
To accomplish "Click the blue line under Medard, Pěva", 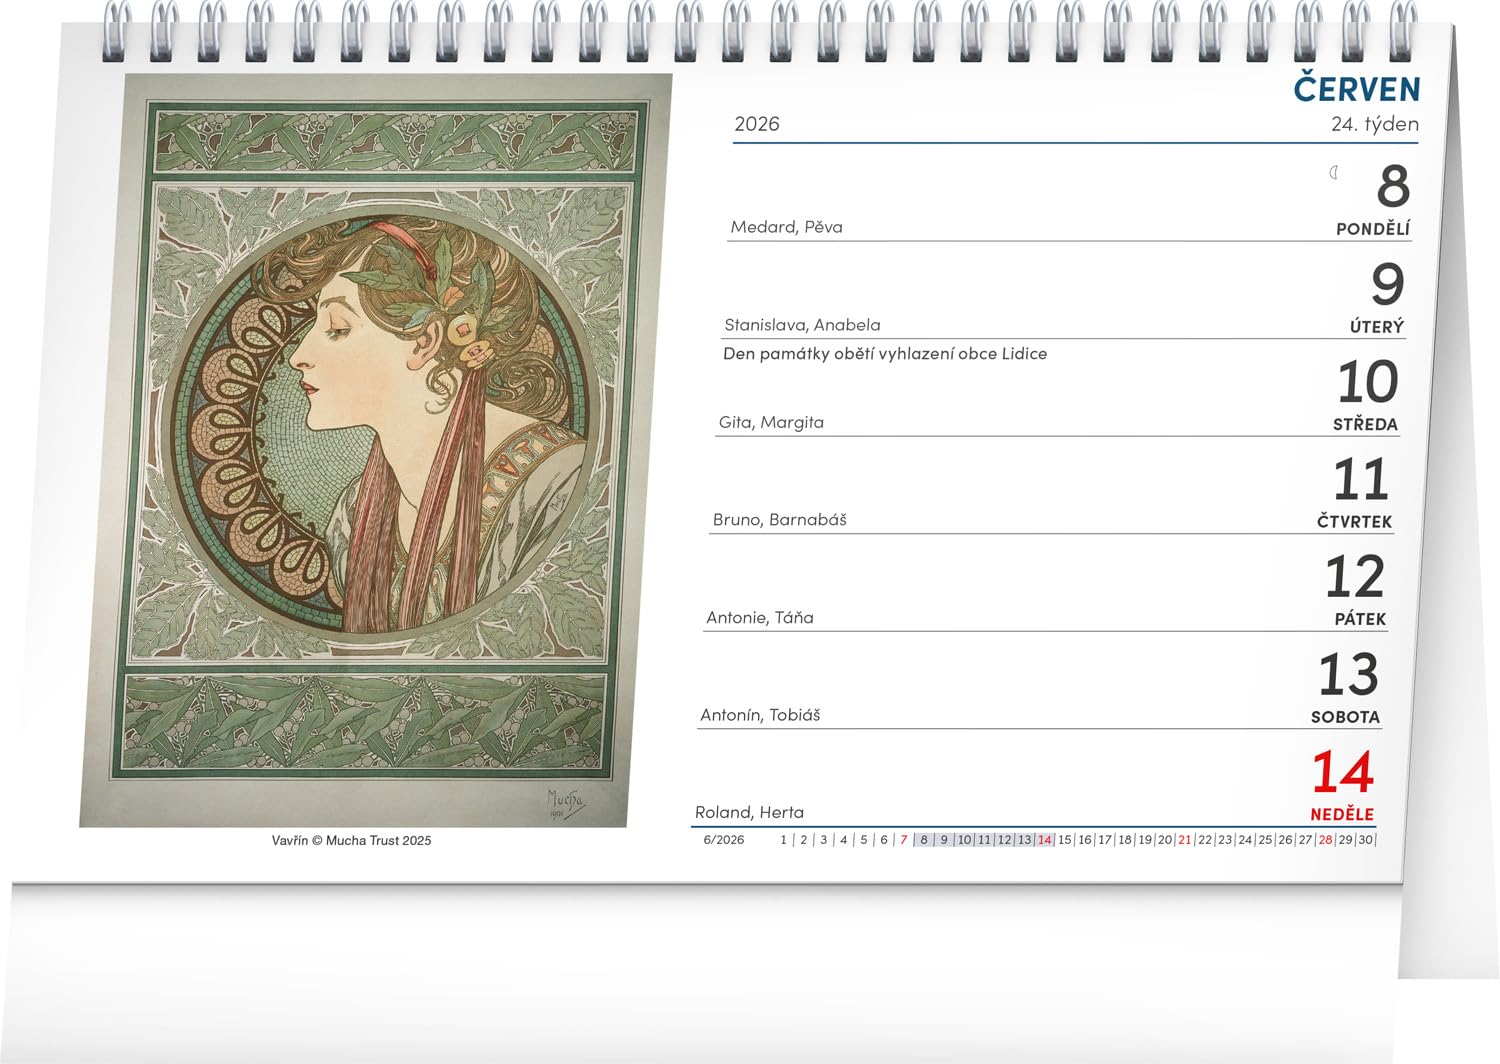I will 1000,240.
